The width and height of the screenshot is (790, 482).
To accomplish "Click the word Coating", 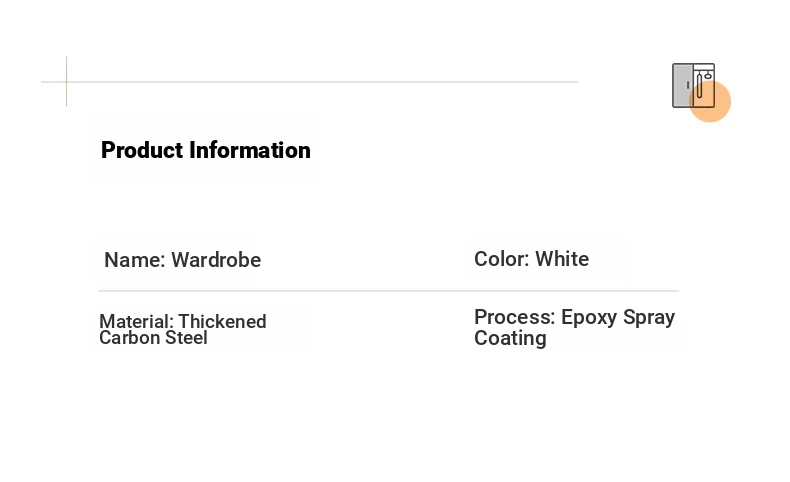I will click(x=510, y=338).
